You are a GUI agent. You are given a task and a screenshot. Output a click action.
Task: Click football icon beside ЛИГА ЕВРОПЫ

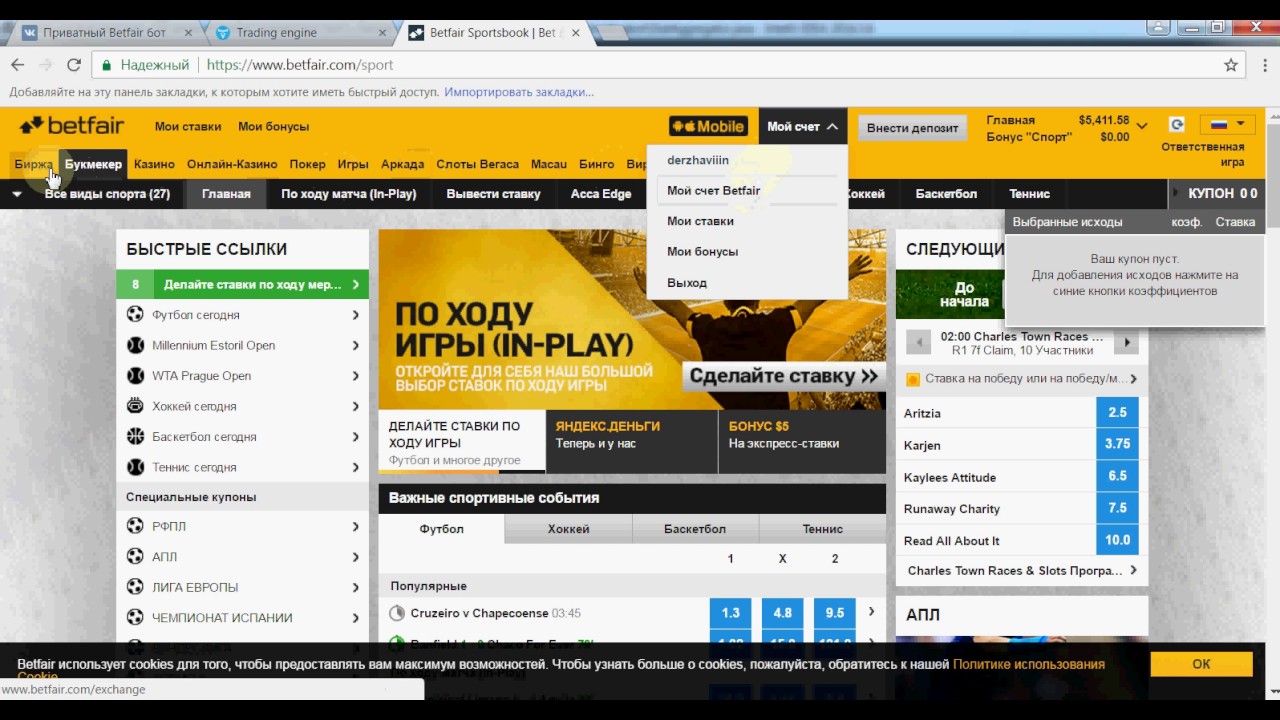[135, 587]
